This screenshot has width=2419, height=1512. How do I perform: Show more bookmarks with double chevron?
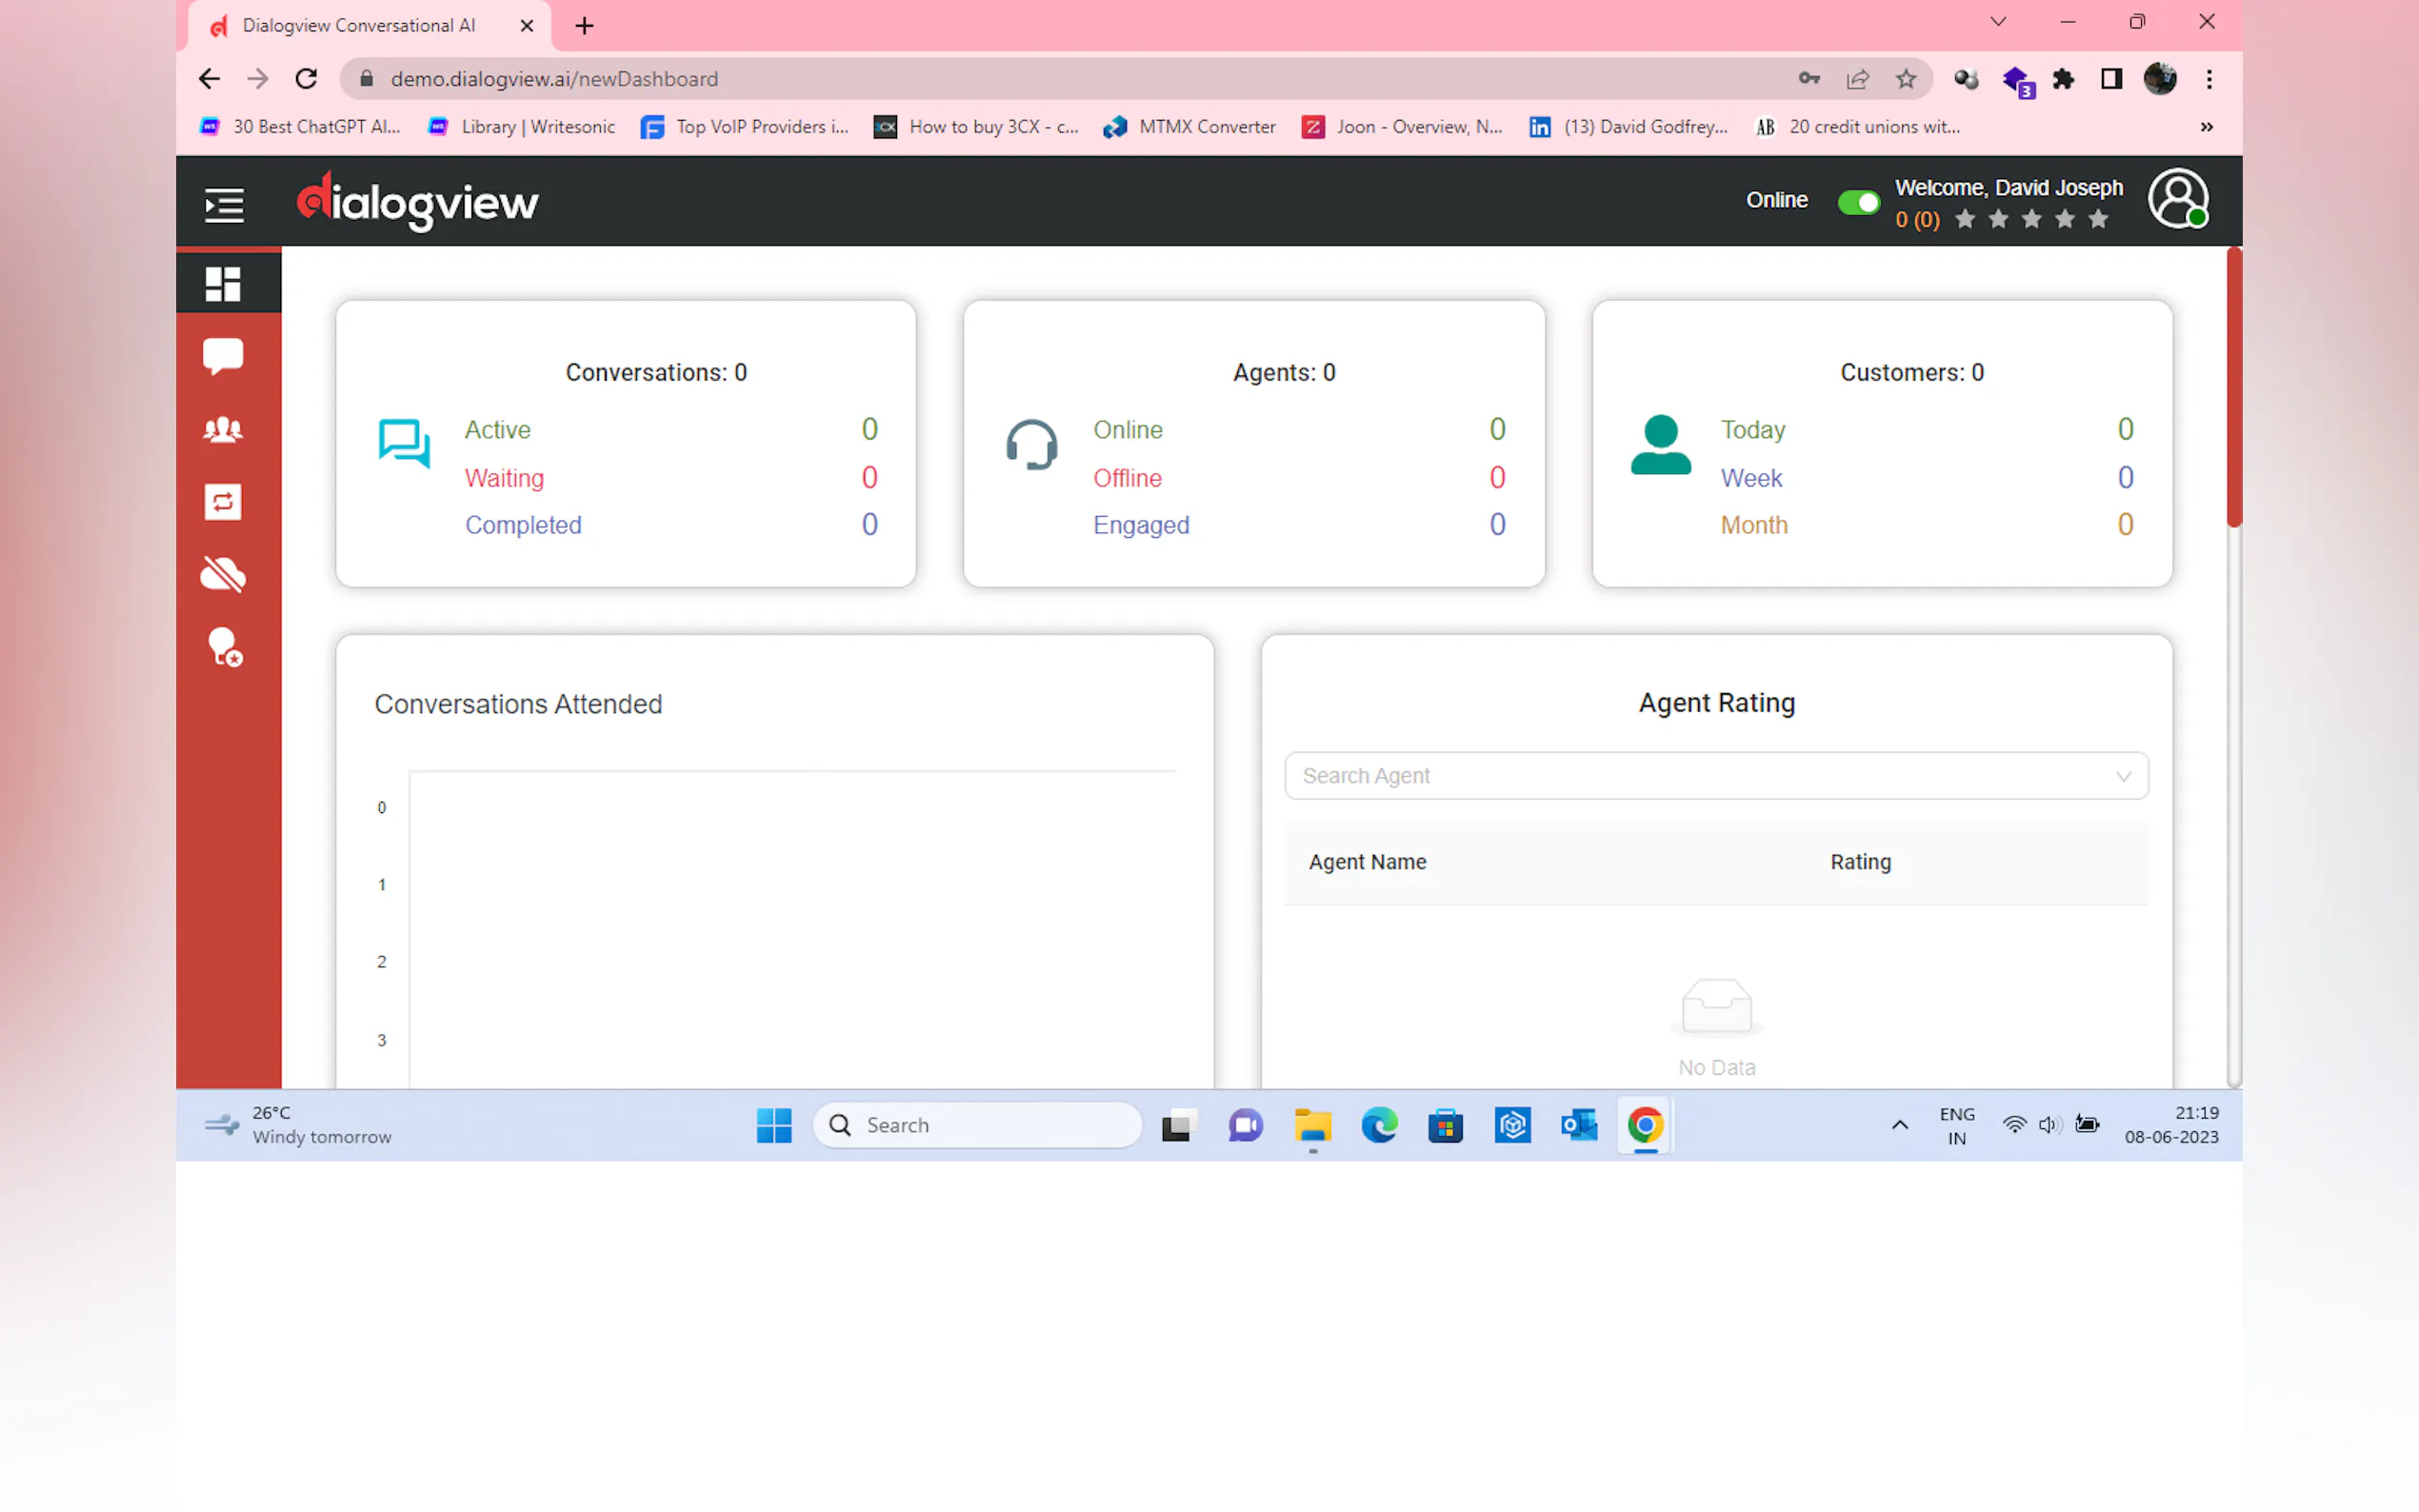tap(2206, 127)
